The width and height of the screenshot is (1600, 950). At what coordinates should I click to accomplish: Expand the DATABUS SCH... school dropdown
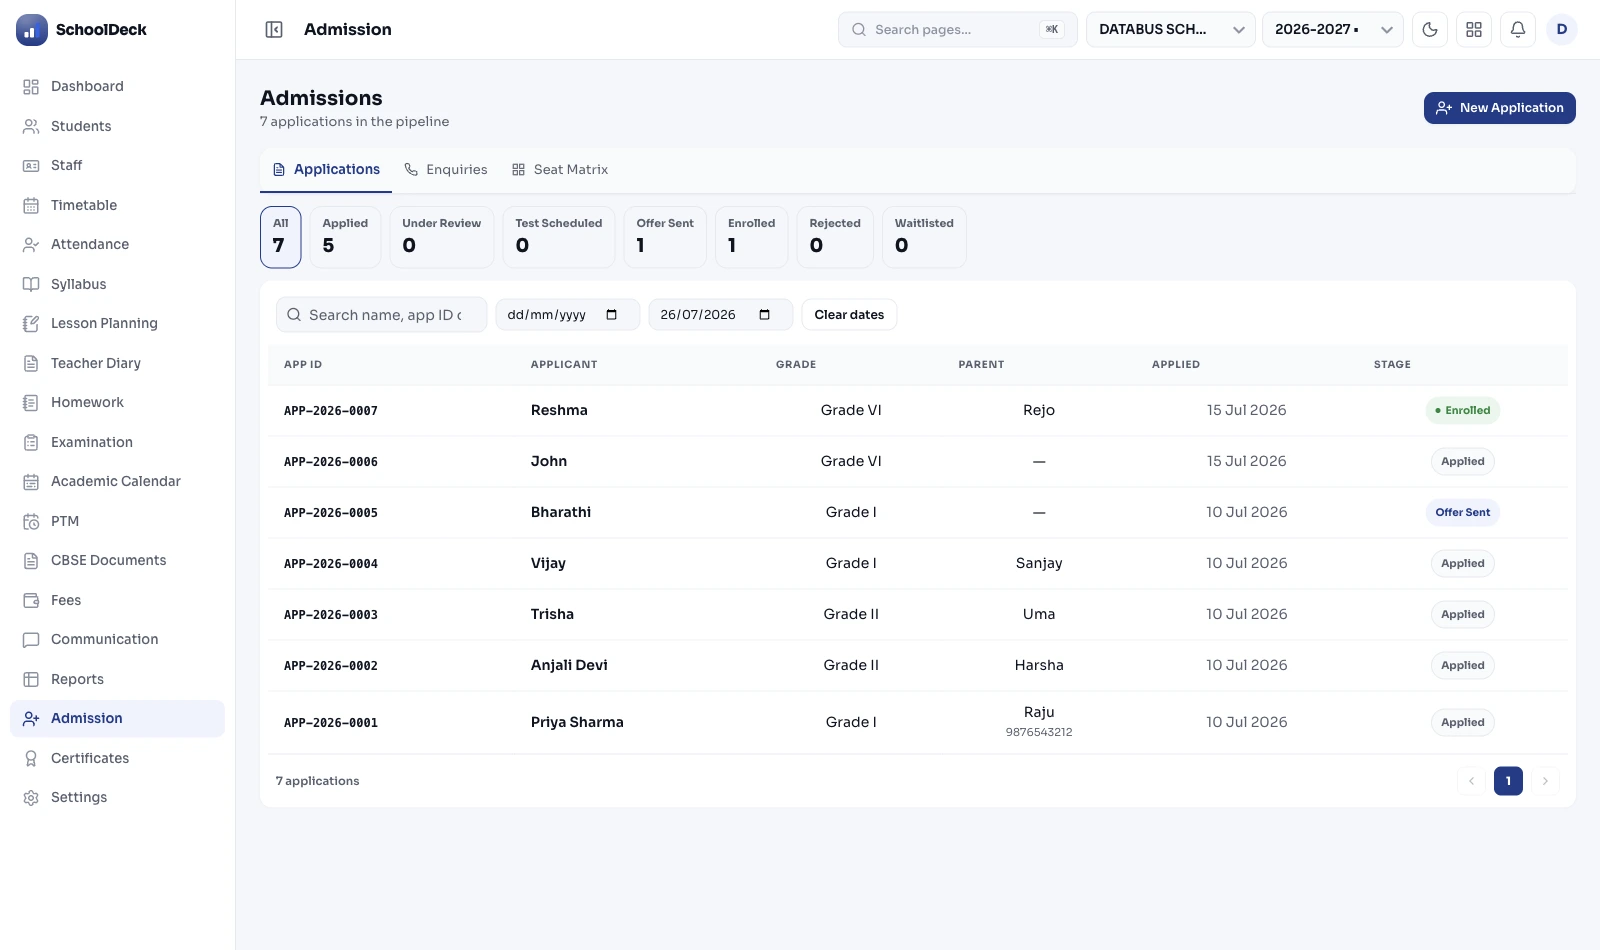[x=1171, y=30]
